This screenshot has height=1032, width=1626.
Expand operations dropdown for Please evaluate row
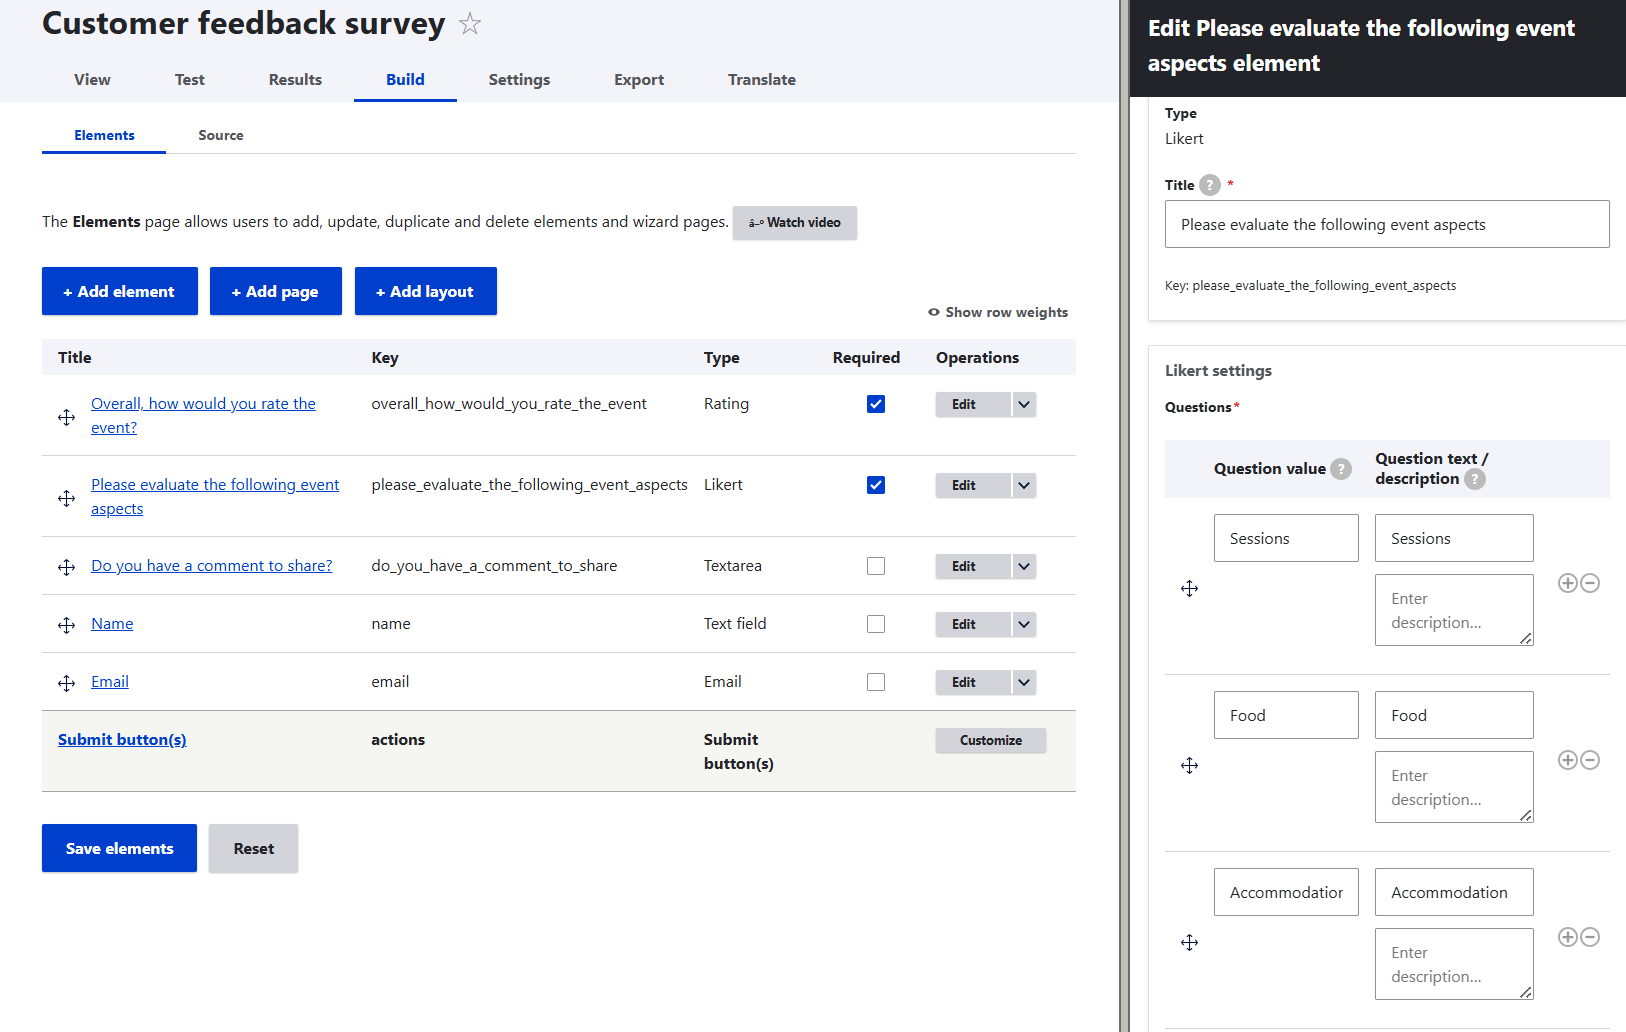click(x=1024, y=485)
